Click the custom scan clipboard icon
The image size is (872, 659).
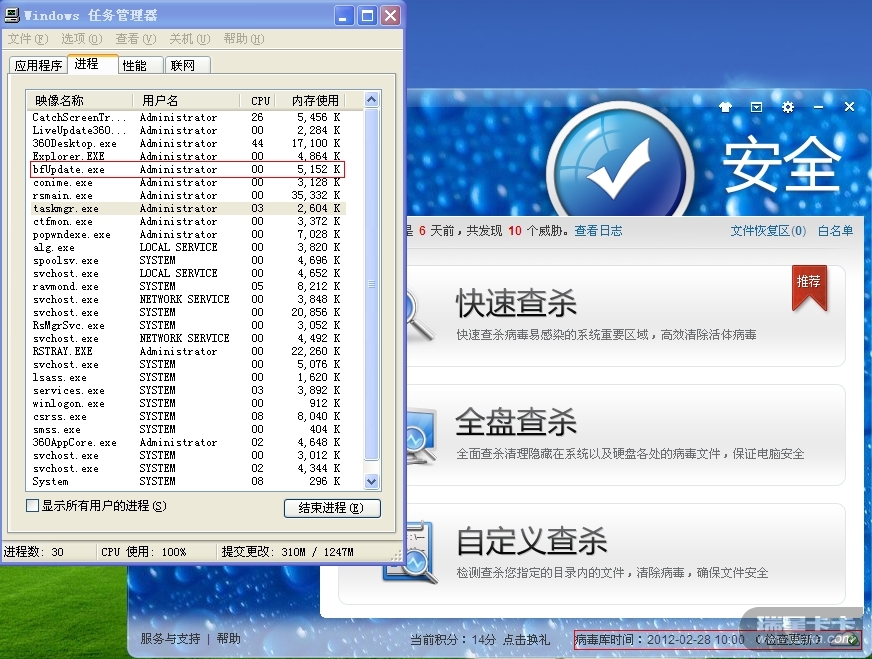(410, 552)
